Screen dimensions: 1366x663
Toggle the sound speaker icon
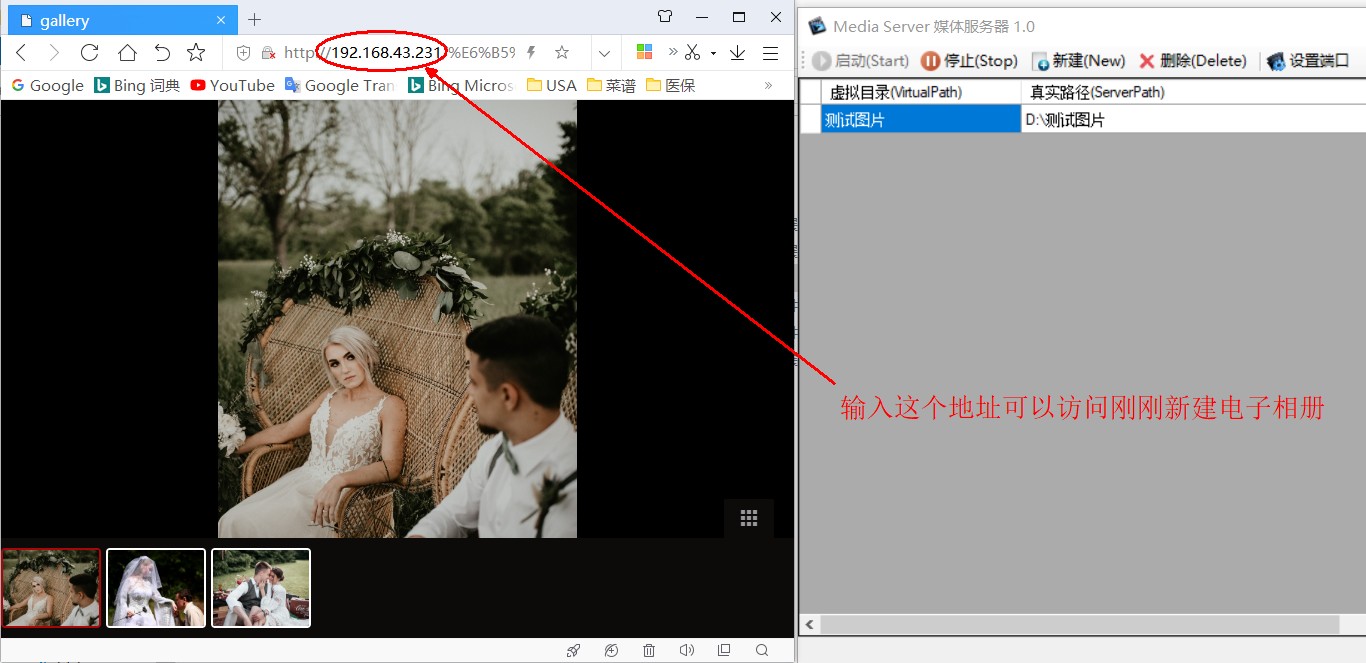tap(686, 651)
